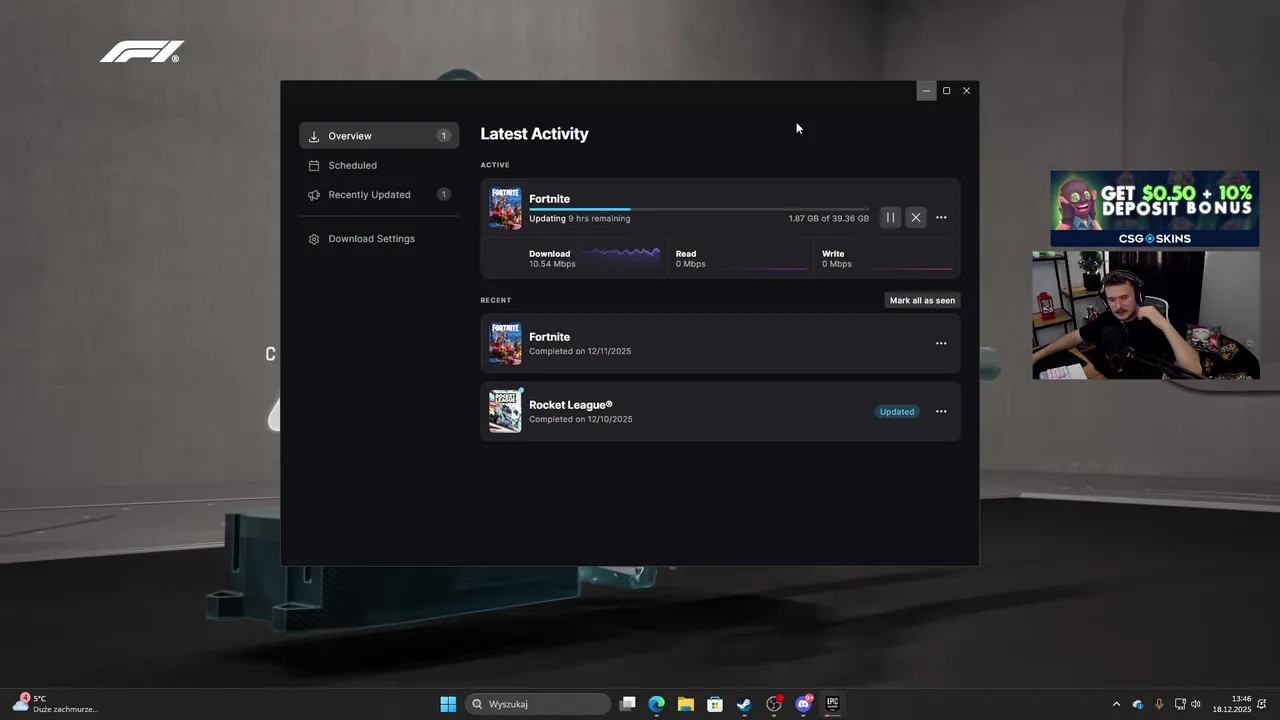The image size is (1280, 720).
Task: Open the clock and date flyout
Action: coord(1232,704)
